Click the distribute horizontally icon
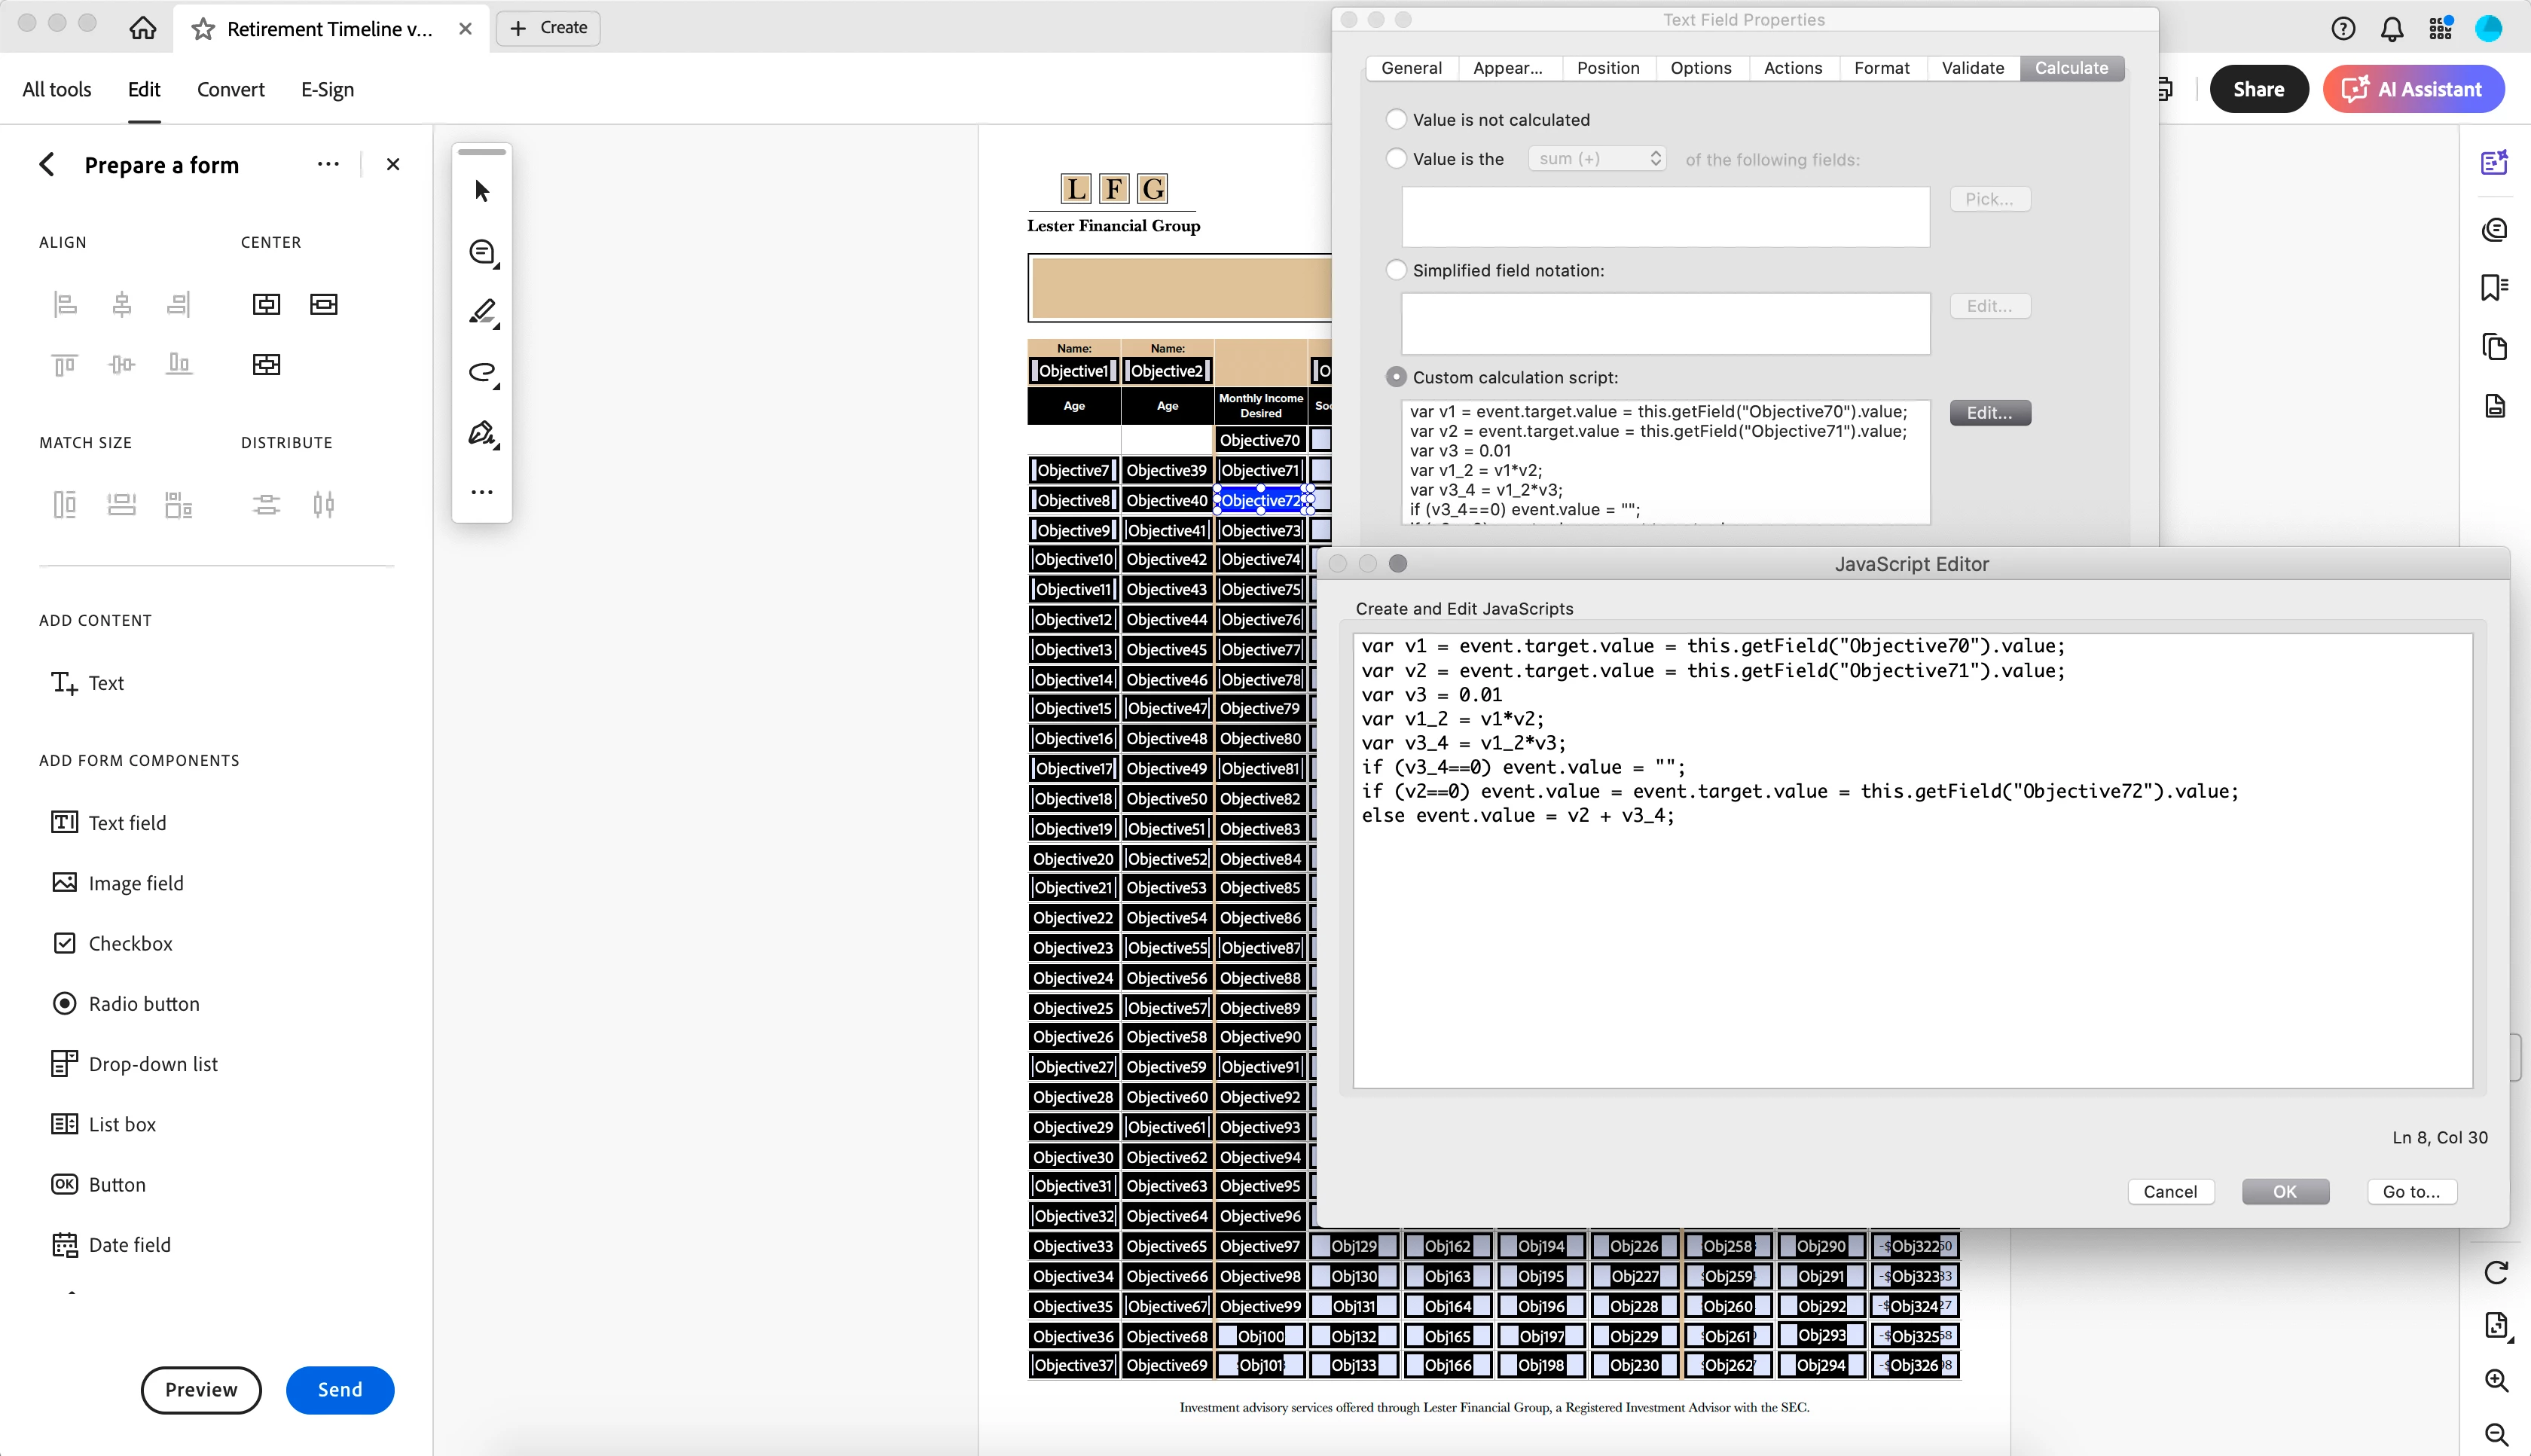The width and height of the screenshot is (2531, 1456). tap(323, 505)
